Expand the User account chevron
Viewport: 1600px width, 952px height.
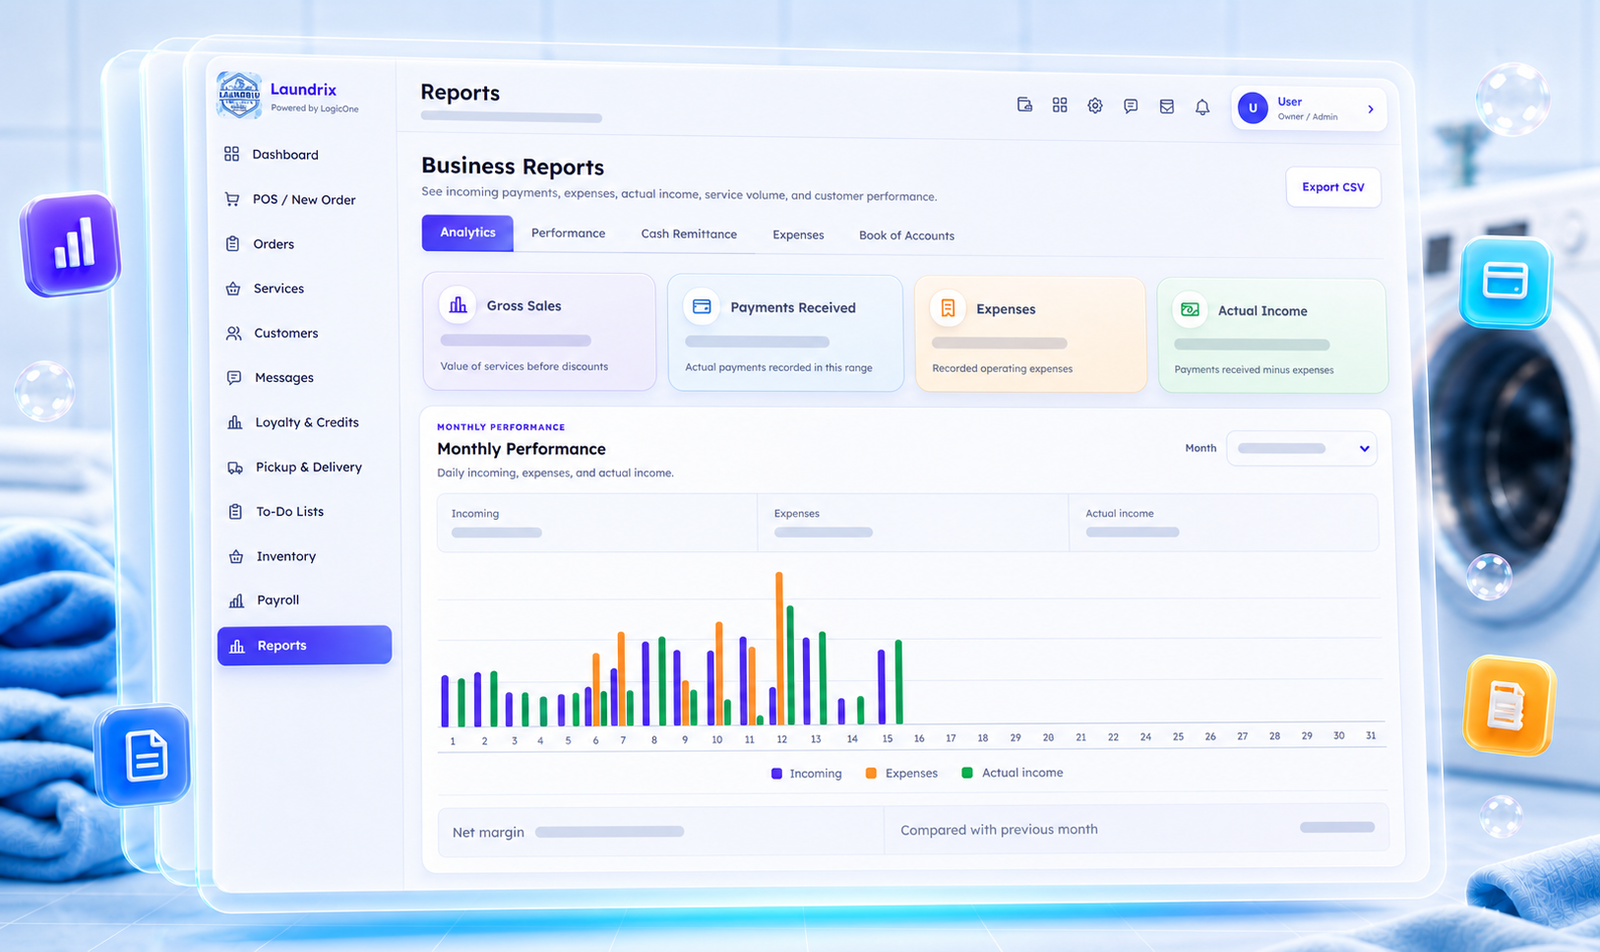click(x=1371, y=109)
